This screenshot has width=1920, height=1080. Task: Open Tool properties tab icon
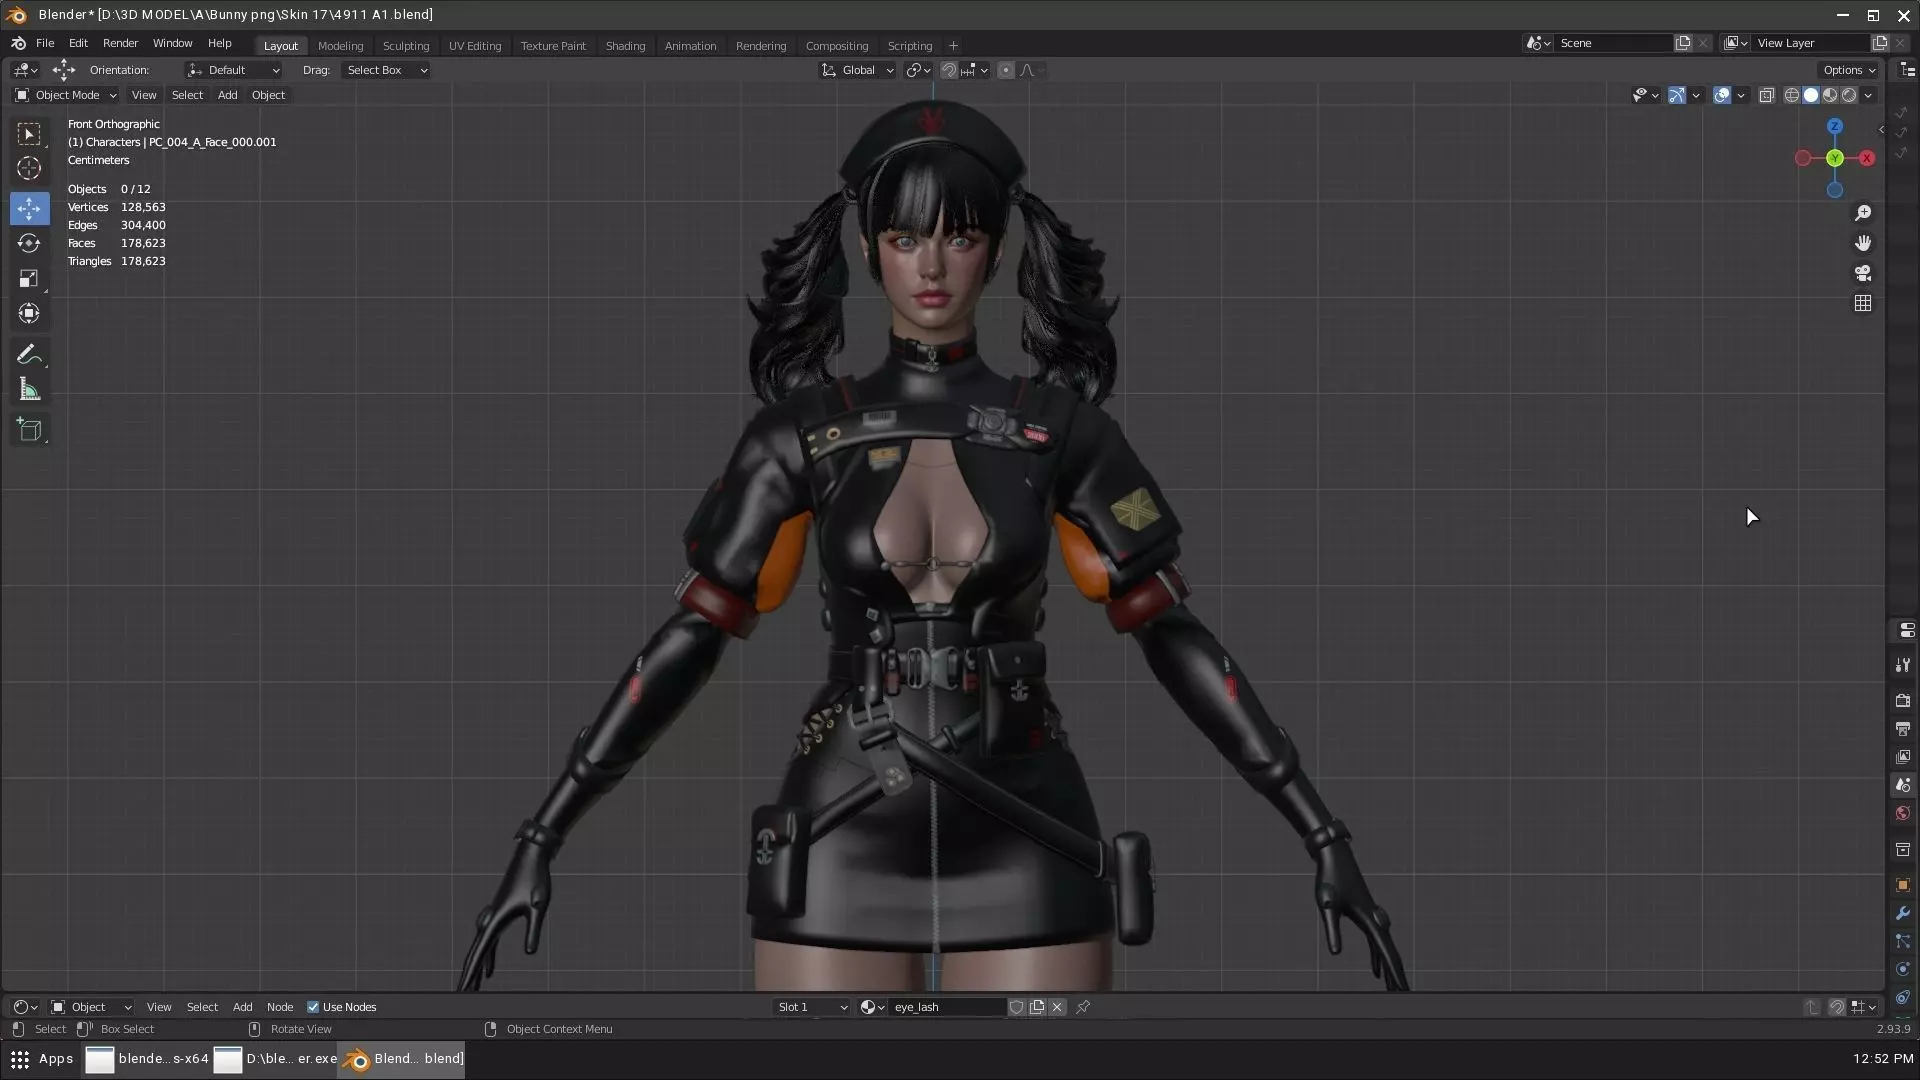click(1903, 665)
